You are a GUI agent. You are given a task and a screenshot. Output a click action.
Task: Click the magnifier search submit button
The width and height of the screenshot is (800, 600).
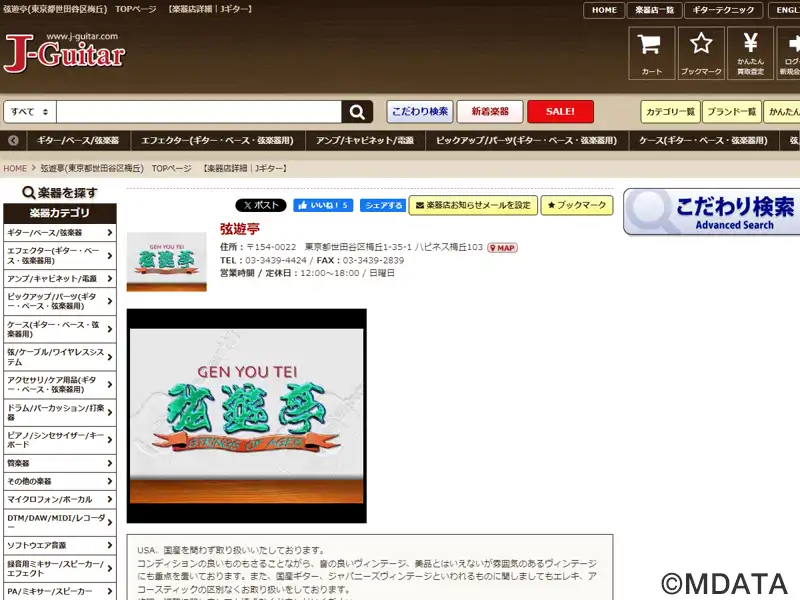click(357, 112)
